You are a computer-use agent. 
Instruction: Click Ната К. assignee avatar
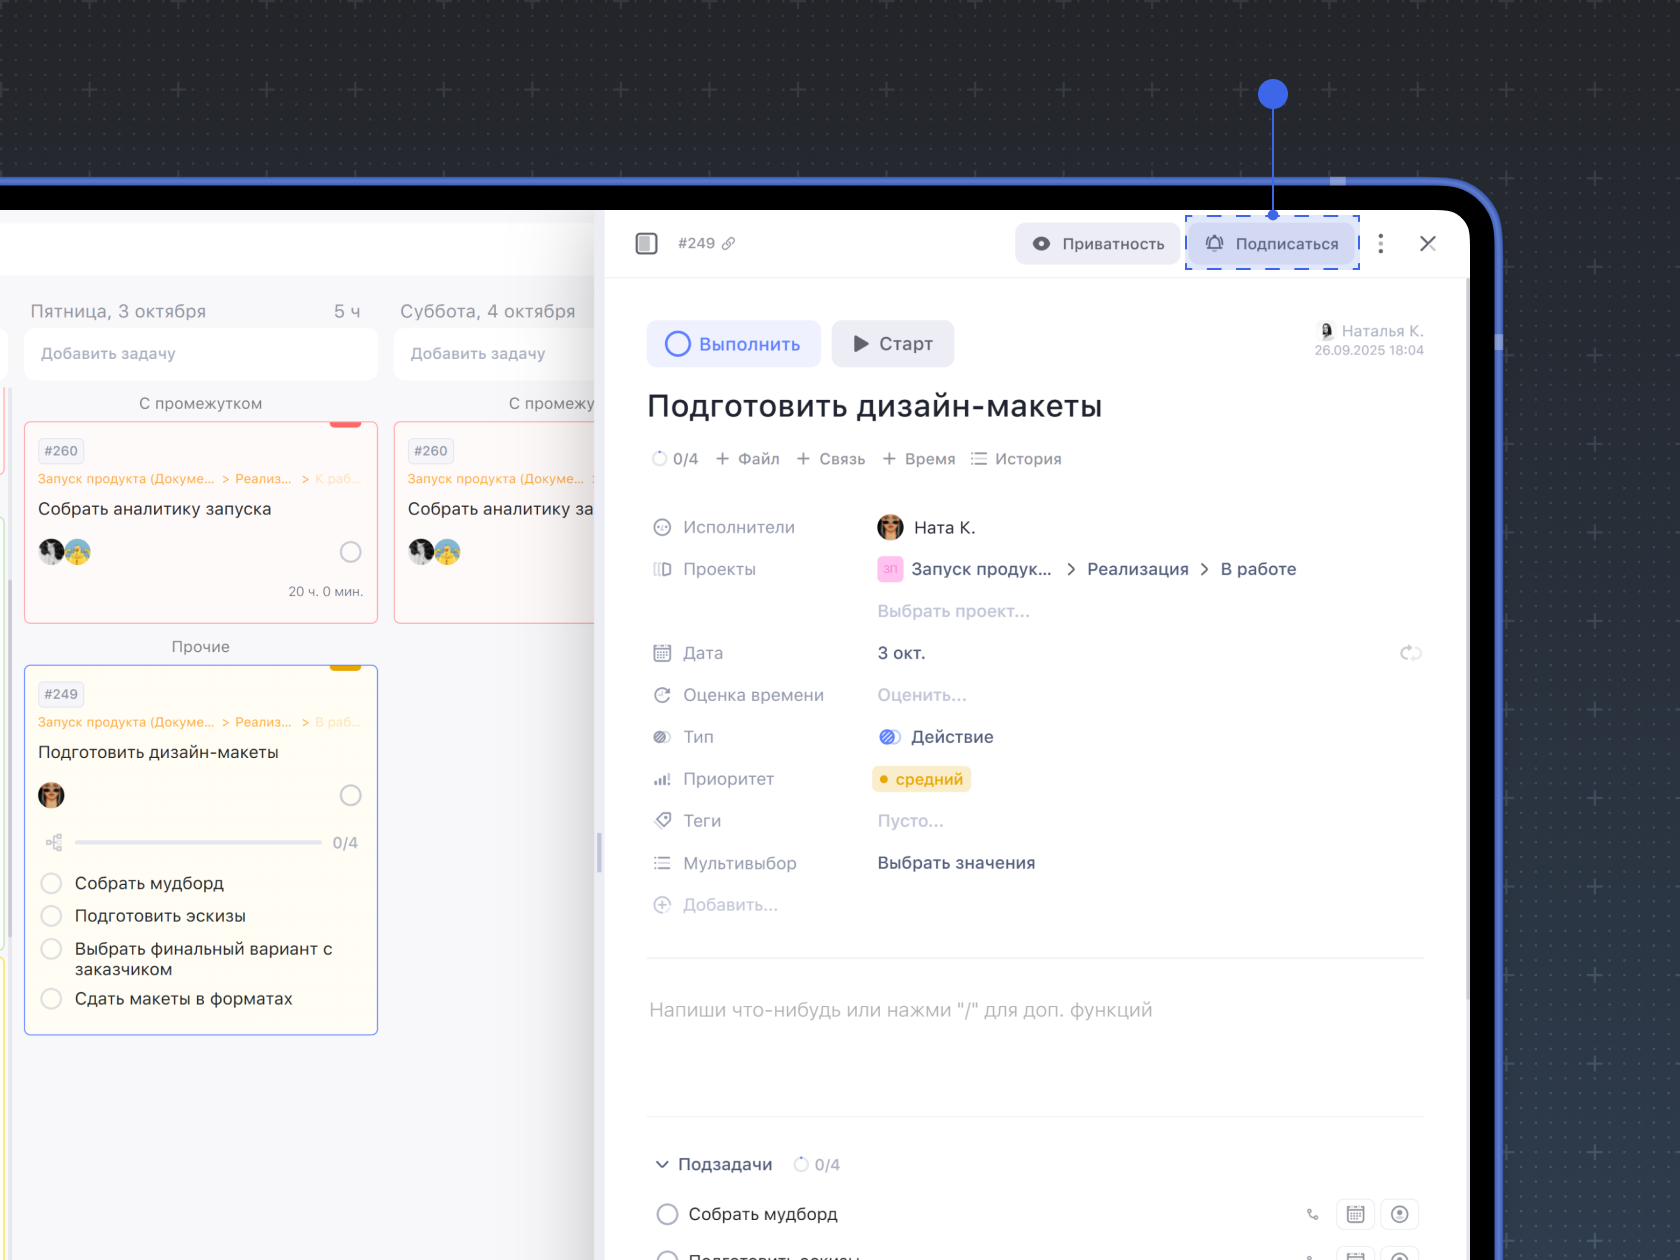(890, 527)
